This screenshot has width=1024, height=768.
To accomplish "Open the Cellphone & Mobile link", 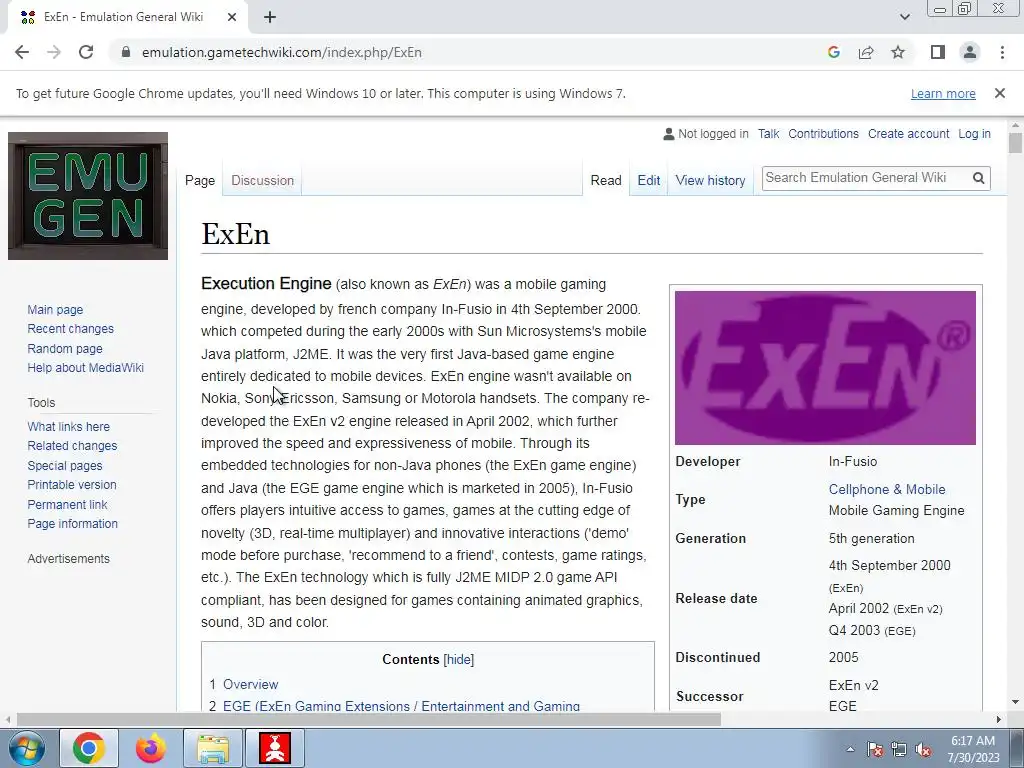I will 887,489.
